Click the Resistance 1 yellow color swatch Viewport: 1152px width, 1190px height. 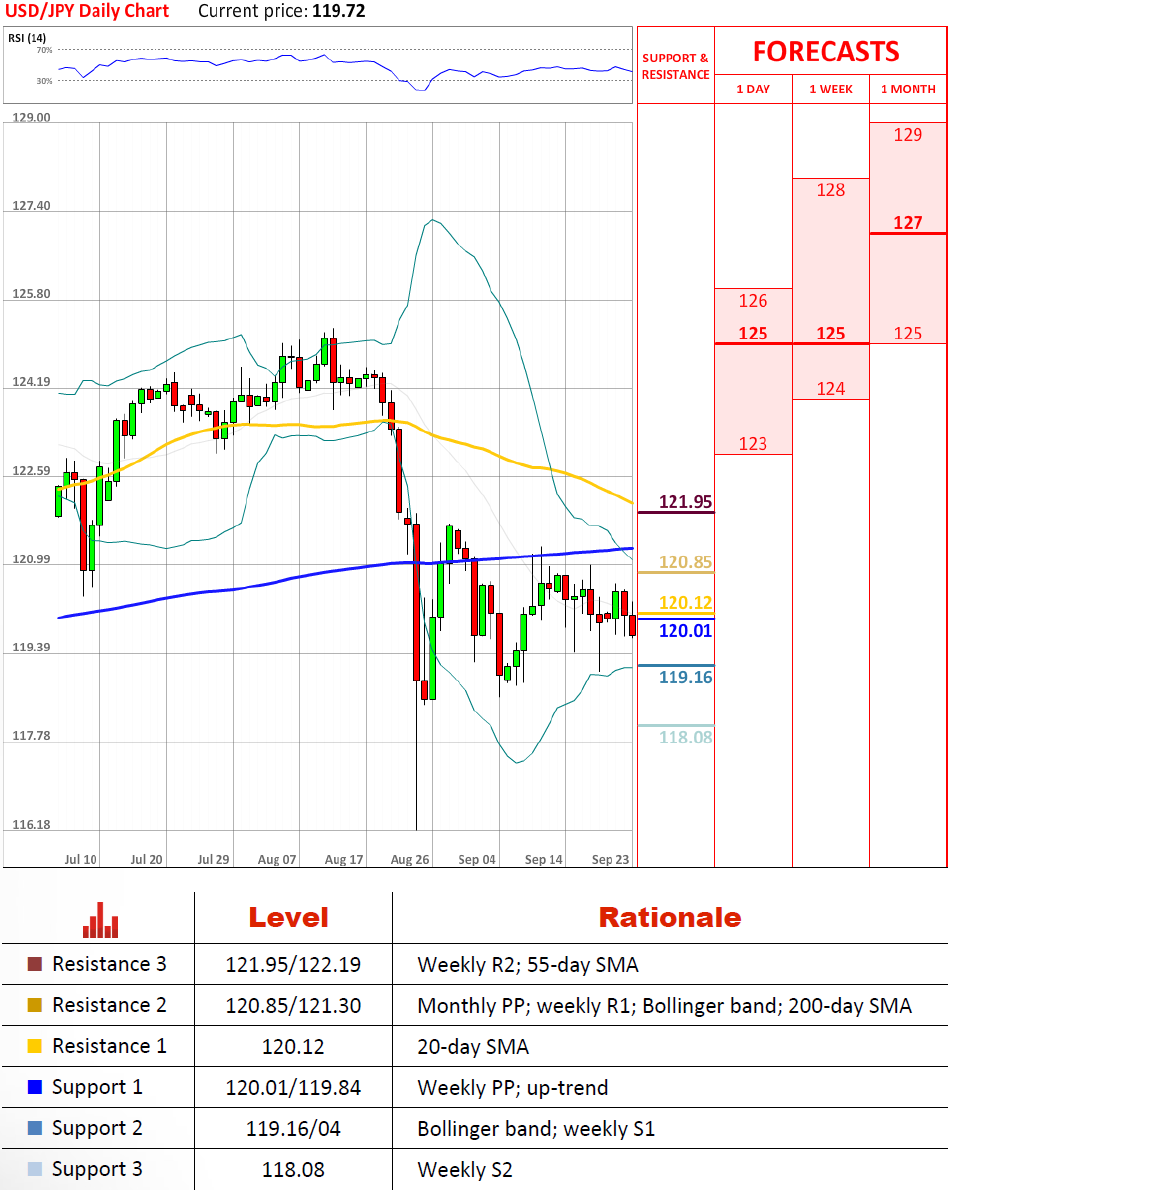click(34, 1046)
